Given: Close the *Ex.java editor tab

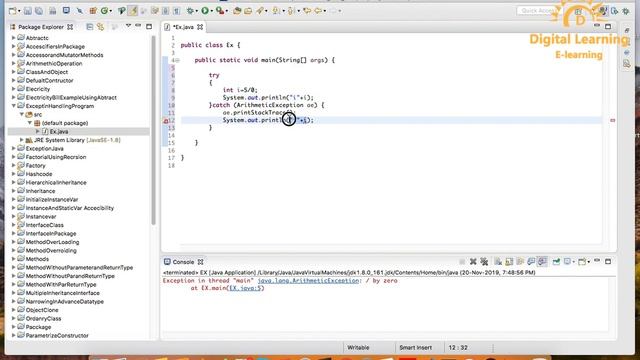Looking at the screenshot, I should coord(200,27).
